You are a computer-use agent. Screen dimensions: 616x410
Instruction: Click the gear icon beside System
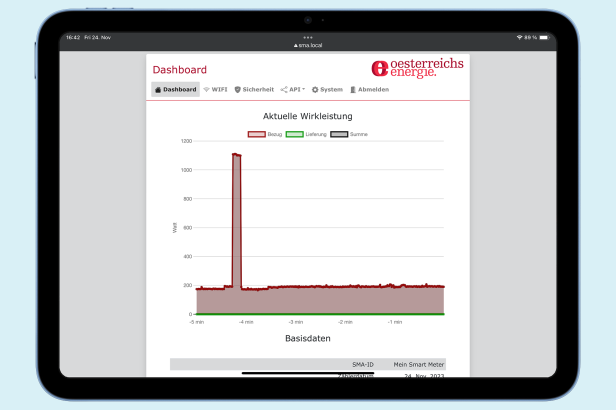[x=315, y=90]
